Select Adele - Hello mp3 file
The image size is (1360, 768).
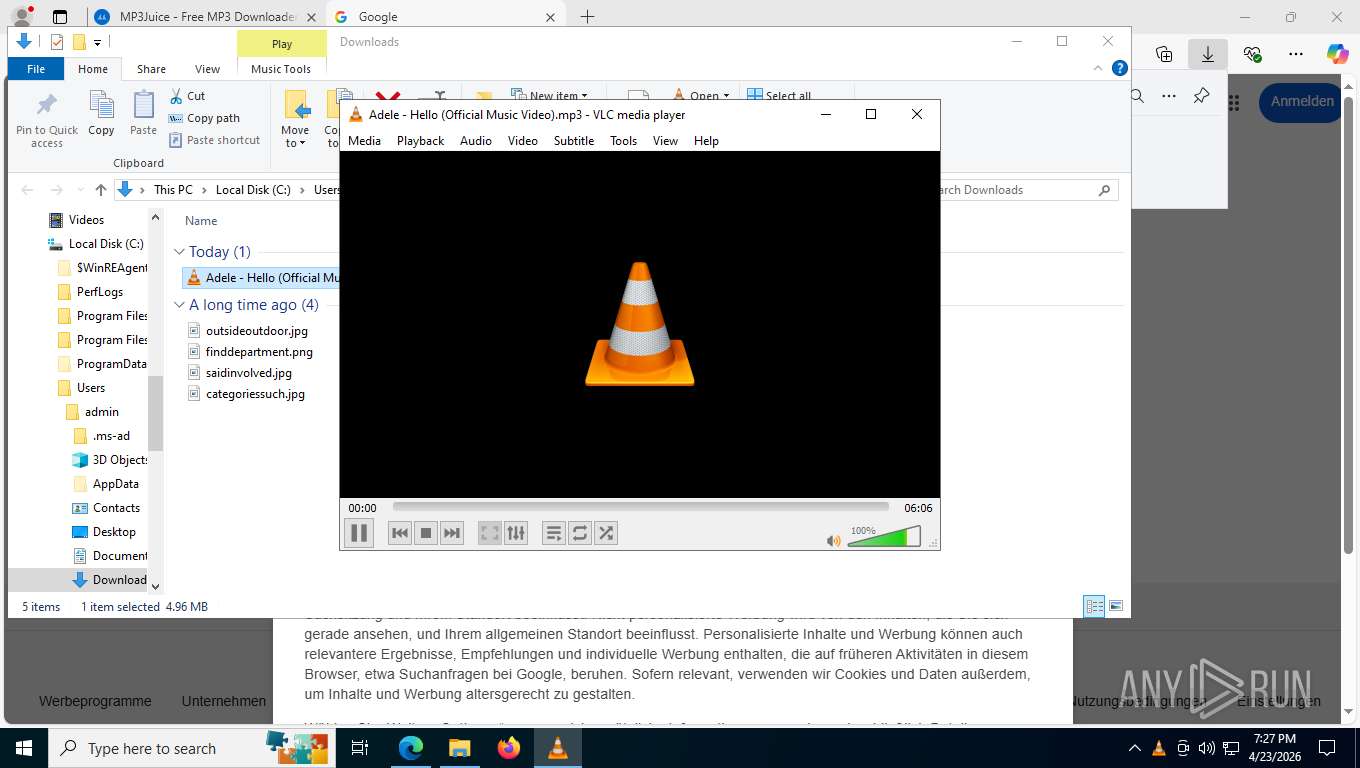click(x=262, y=278)
